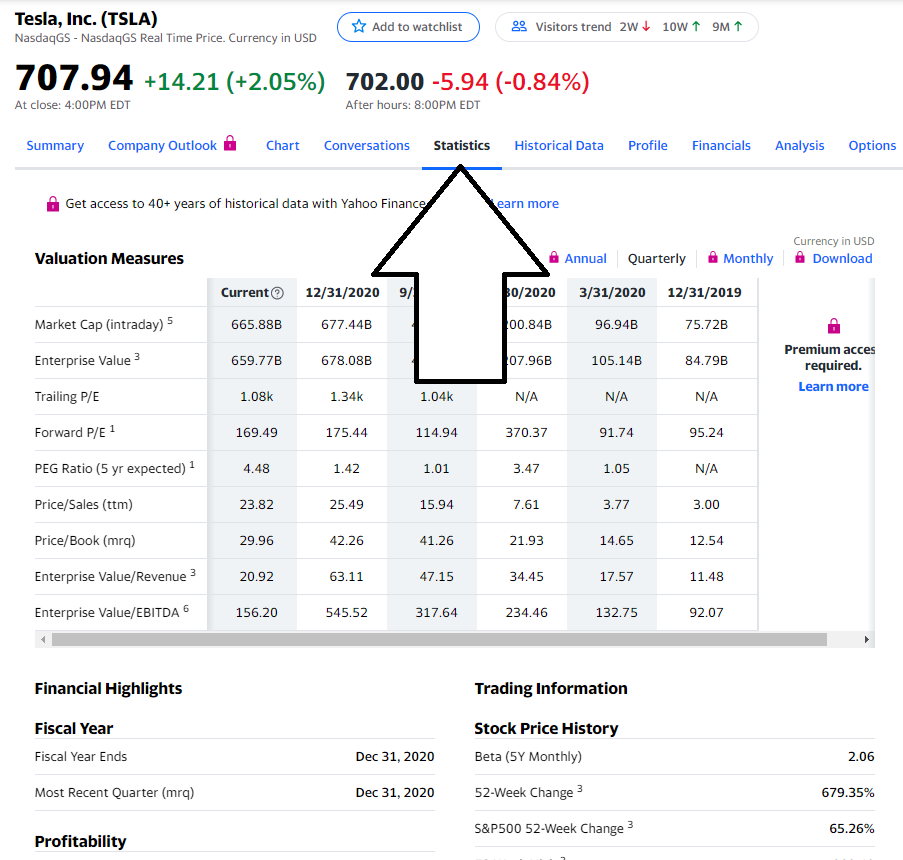
Task: Click the lock icon next to Annual
Action: 554,257
